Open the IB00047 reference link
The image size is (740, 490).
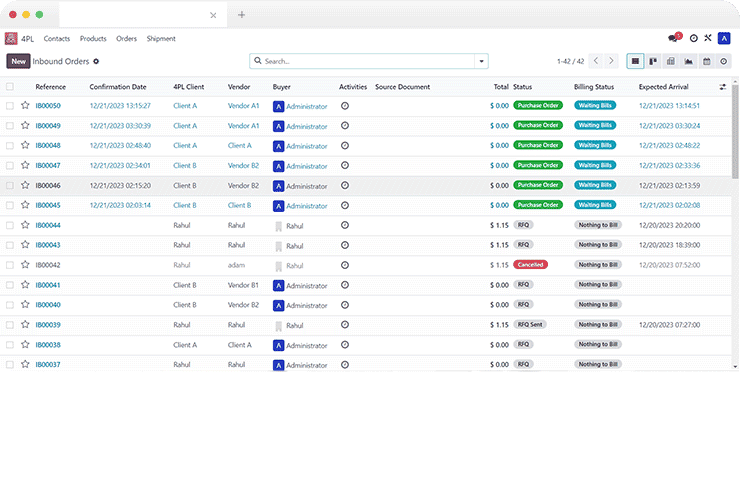click(48, 166)
